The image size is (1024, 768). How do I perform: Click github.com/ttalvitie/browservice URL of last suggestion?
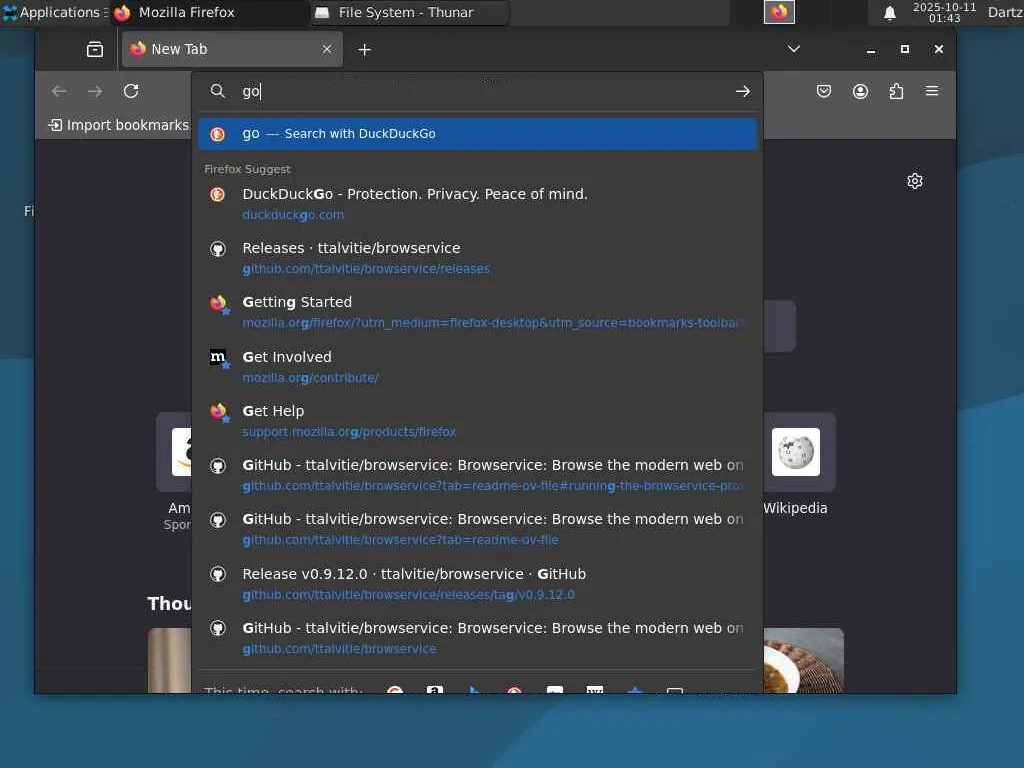pos(339,648)
